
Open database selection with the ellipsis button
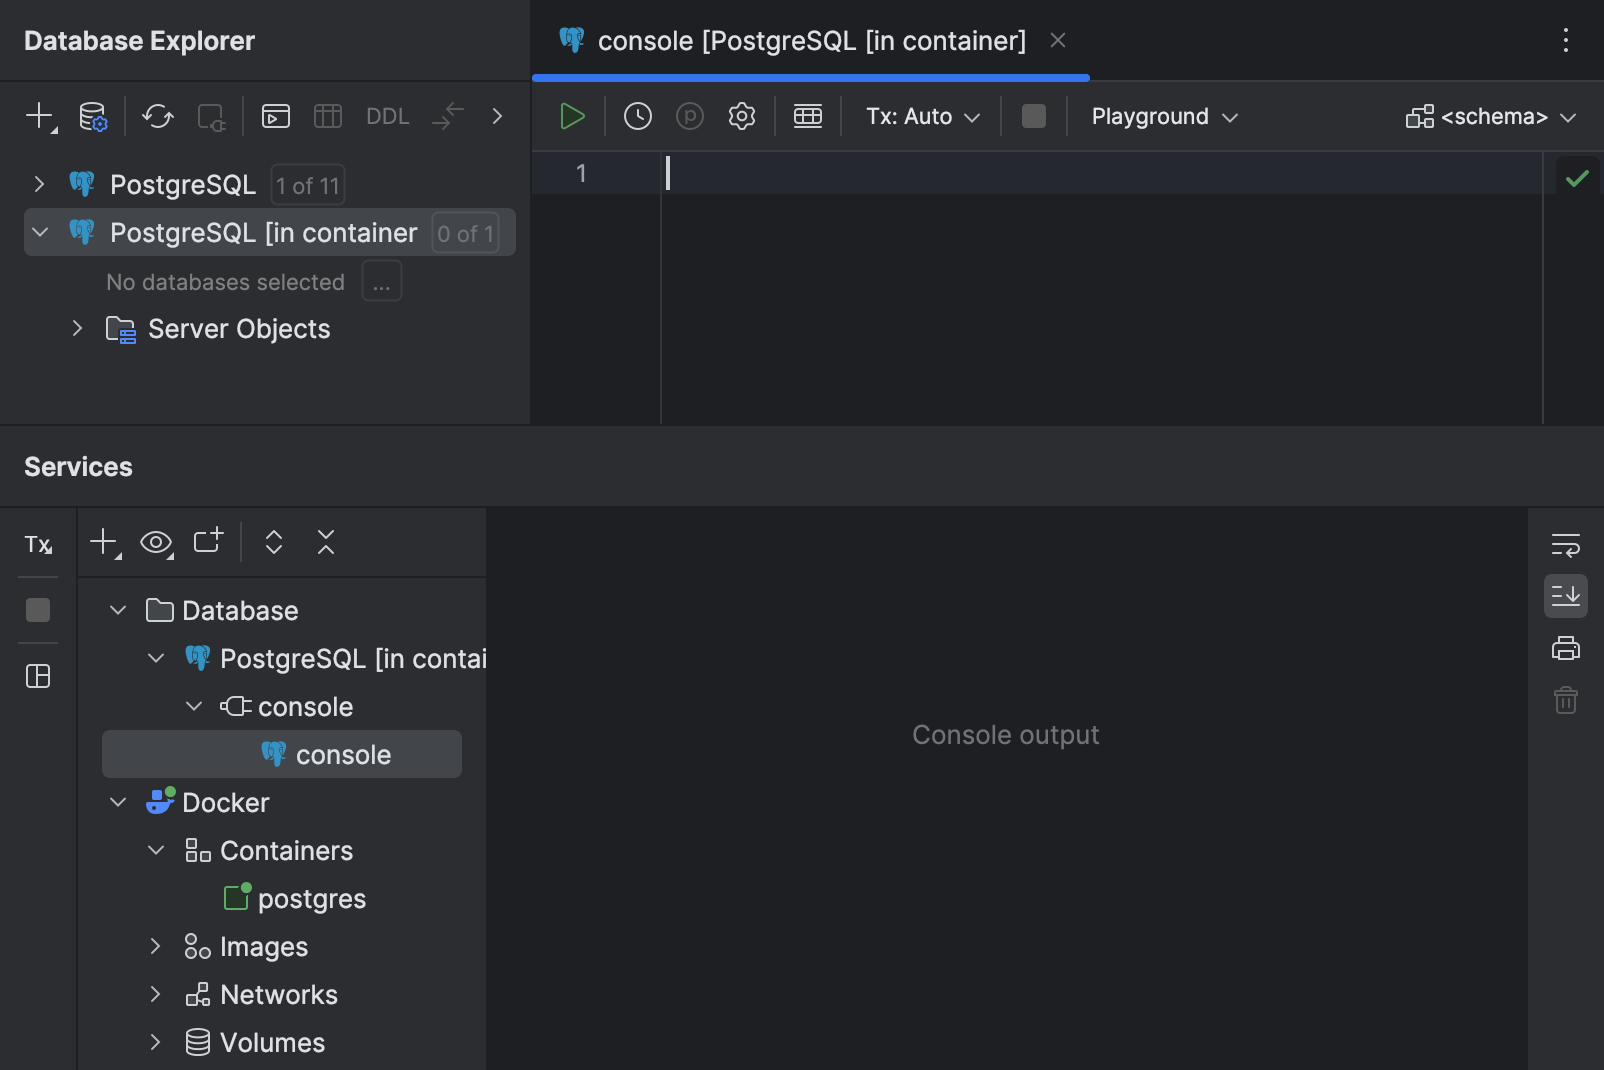pos(381,281)
